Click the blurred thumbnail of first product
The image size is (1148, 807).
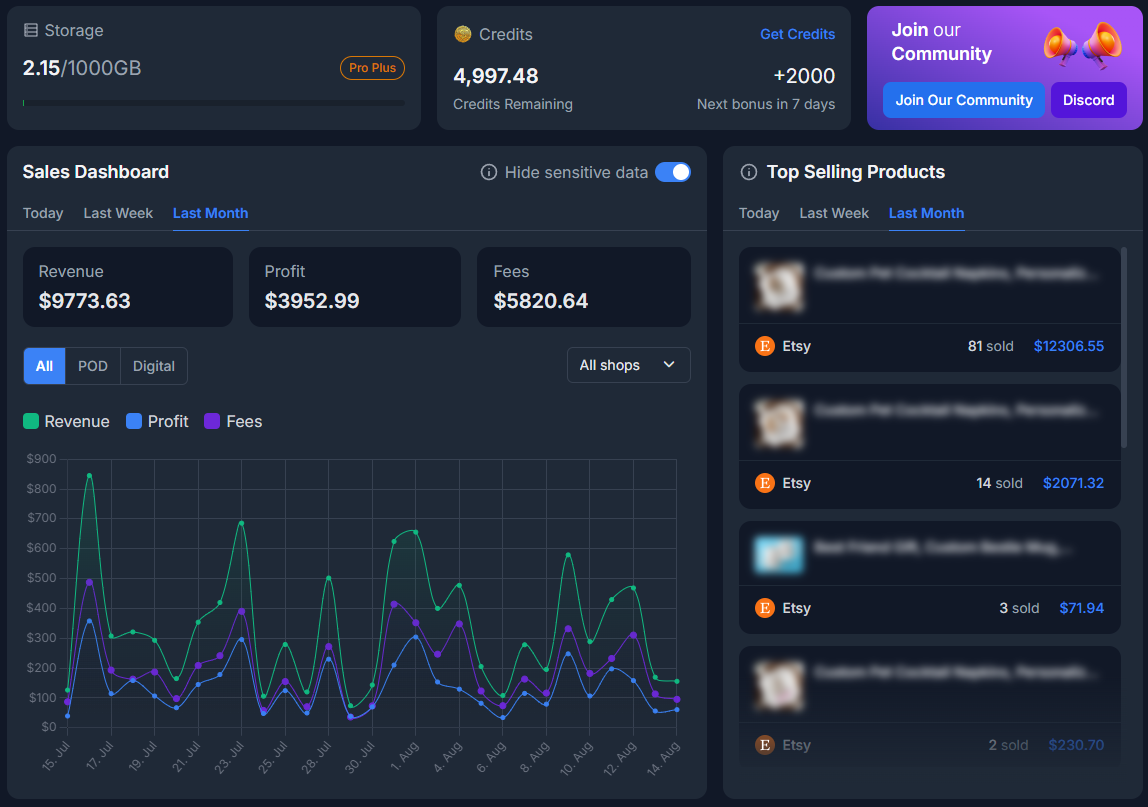click(x=779, y=286)
